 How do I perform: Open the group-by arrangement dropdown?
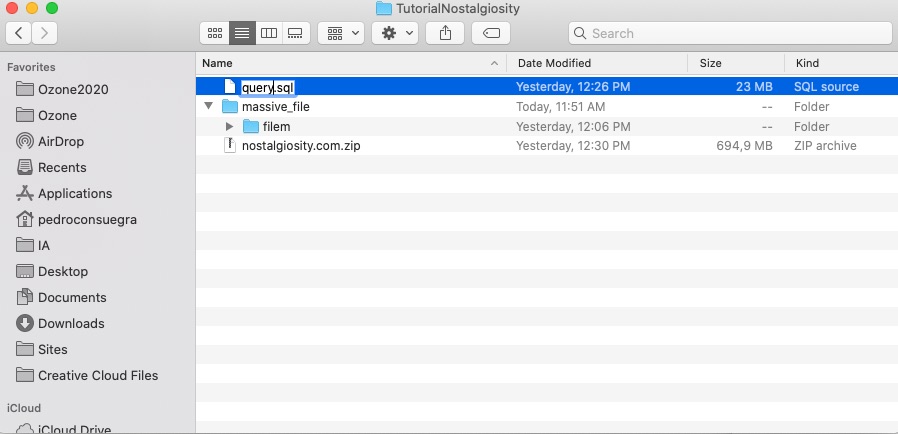(340, 33)
